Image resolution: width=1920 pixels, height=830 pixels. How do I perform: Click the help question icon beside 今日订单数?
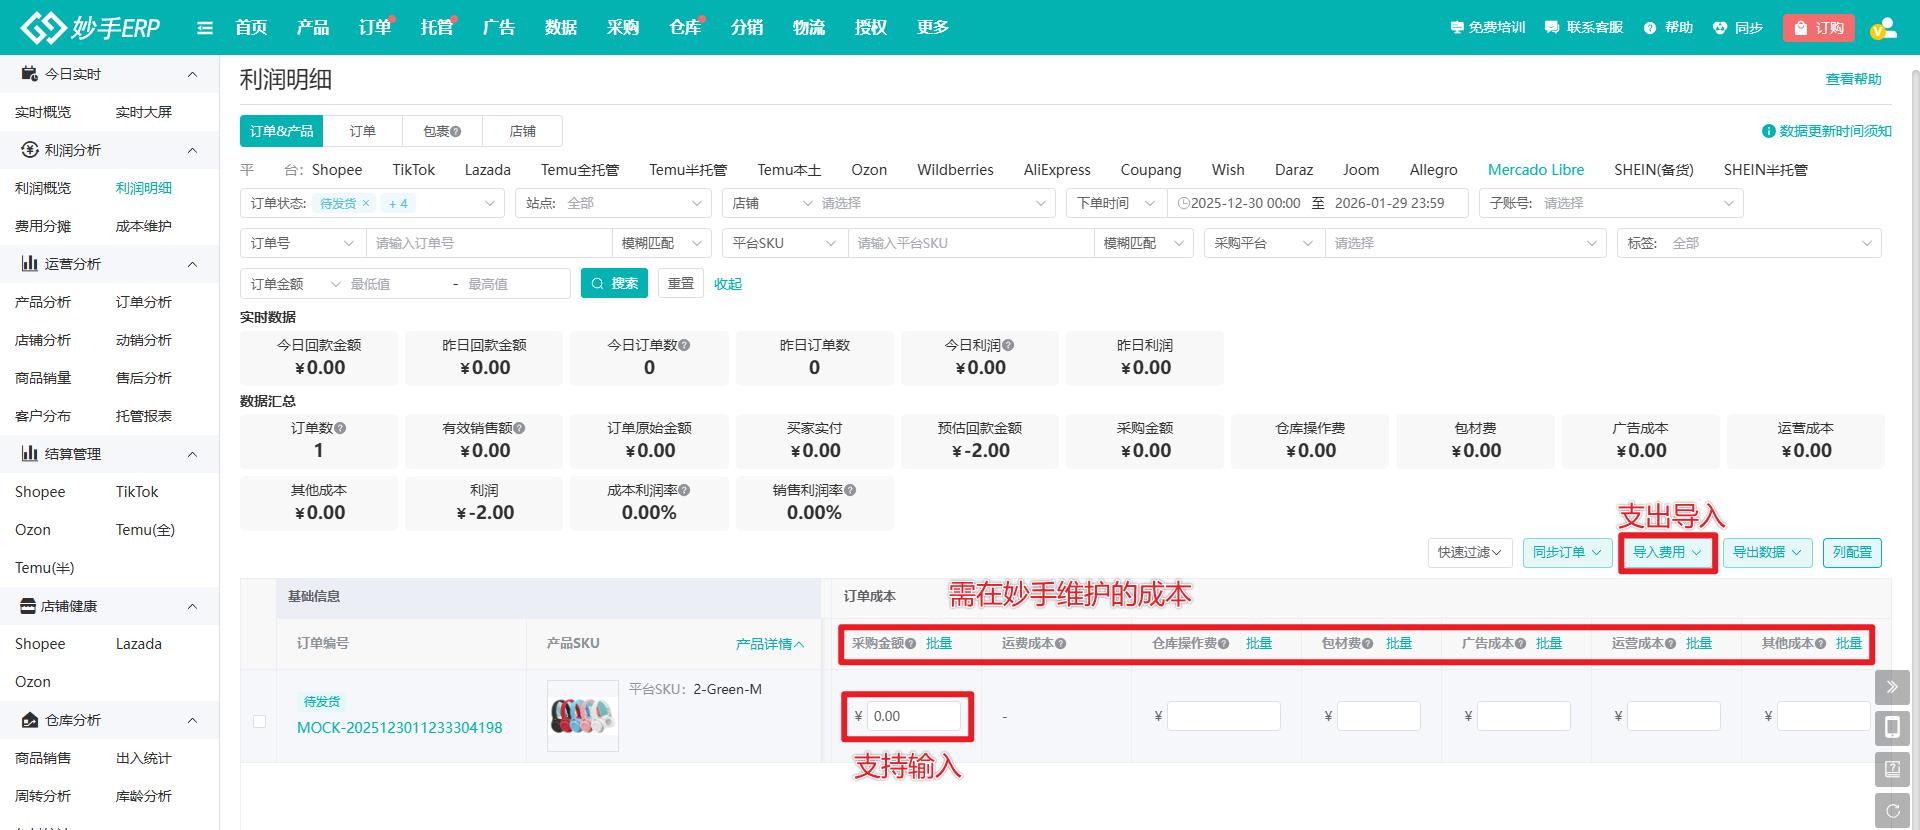tap(684, 345)
